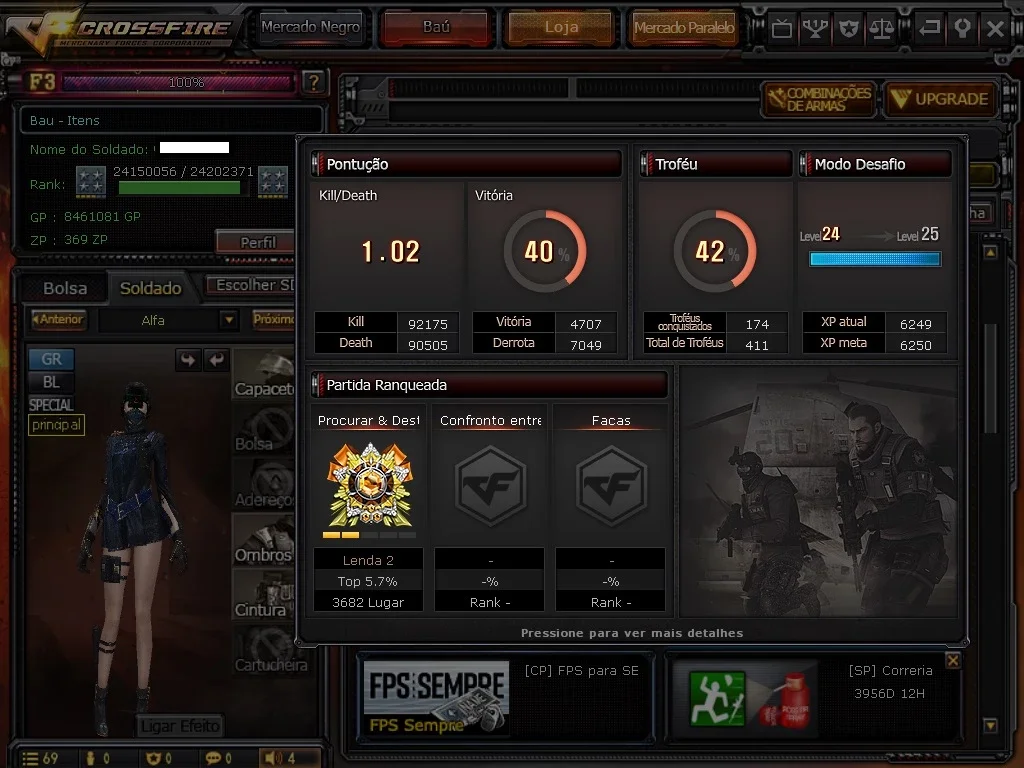Screen dimensions: 1024x768
Task: Click the Lenda 2 rank emblem
Action: click(x=370, y=485)
